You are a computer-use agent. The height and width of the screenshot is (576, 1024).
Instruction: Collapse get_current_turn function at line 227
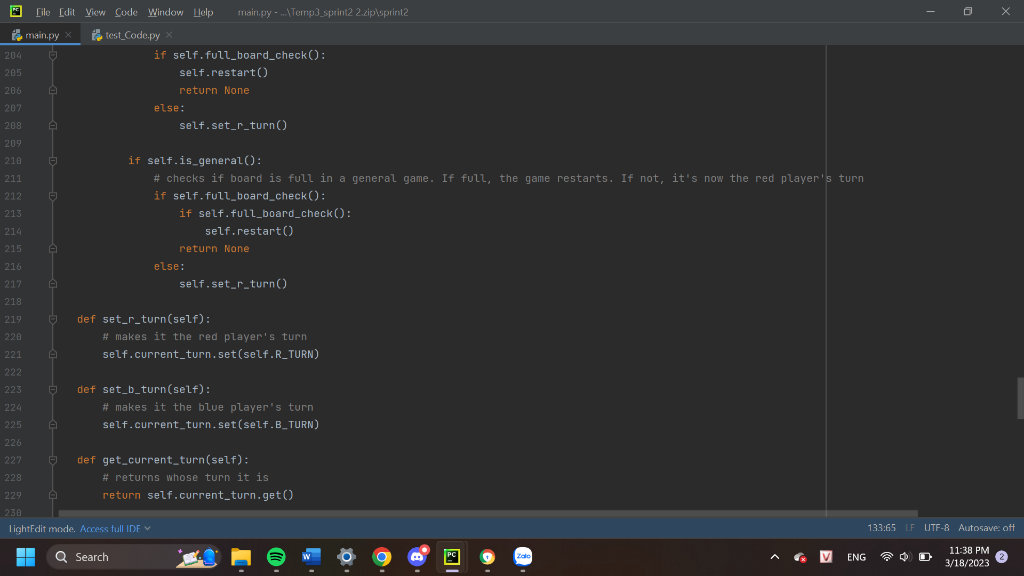click(53, 460)
